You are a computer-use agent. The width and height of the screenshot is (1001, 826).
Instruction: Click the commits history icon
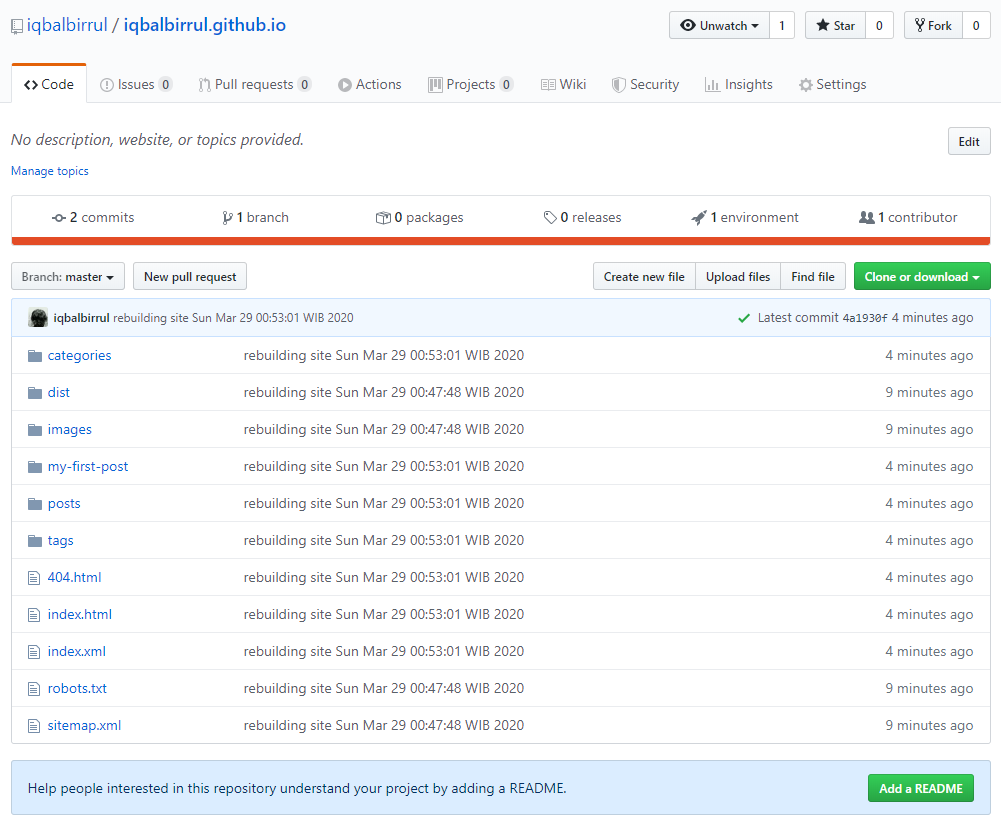(x=59, y=218)
